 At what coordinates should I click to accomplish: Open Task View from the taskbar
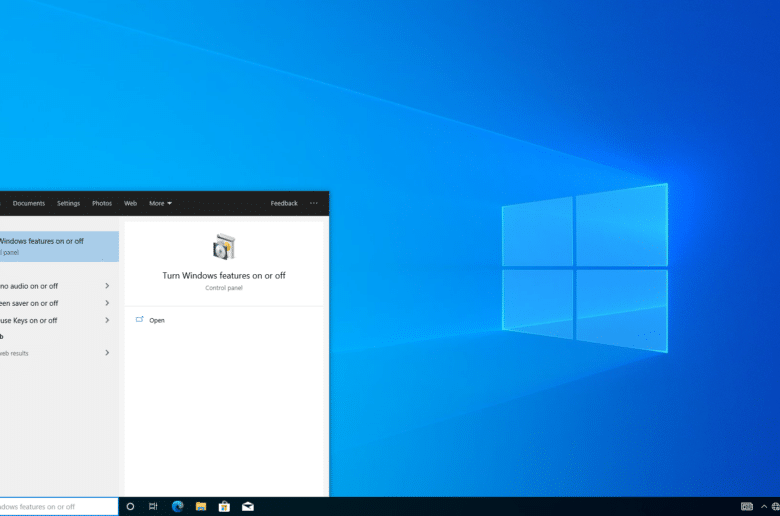pyautogui.click(x=153, y=507)
